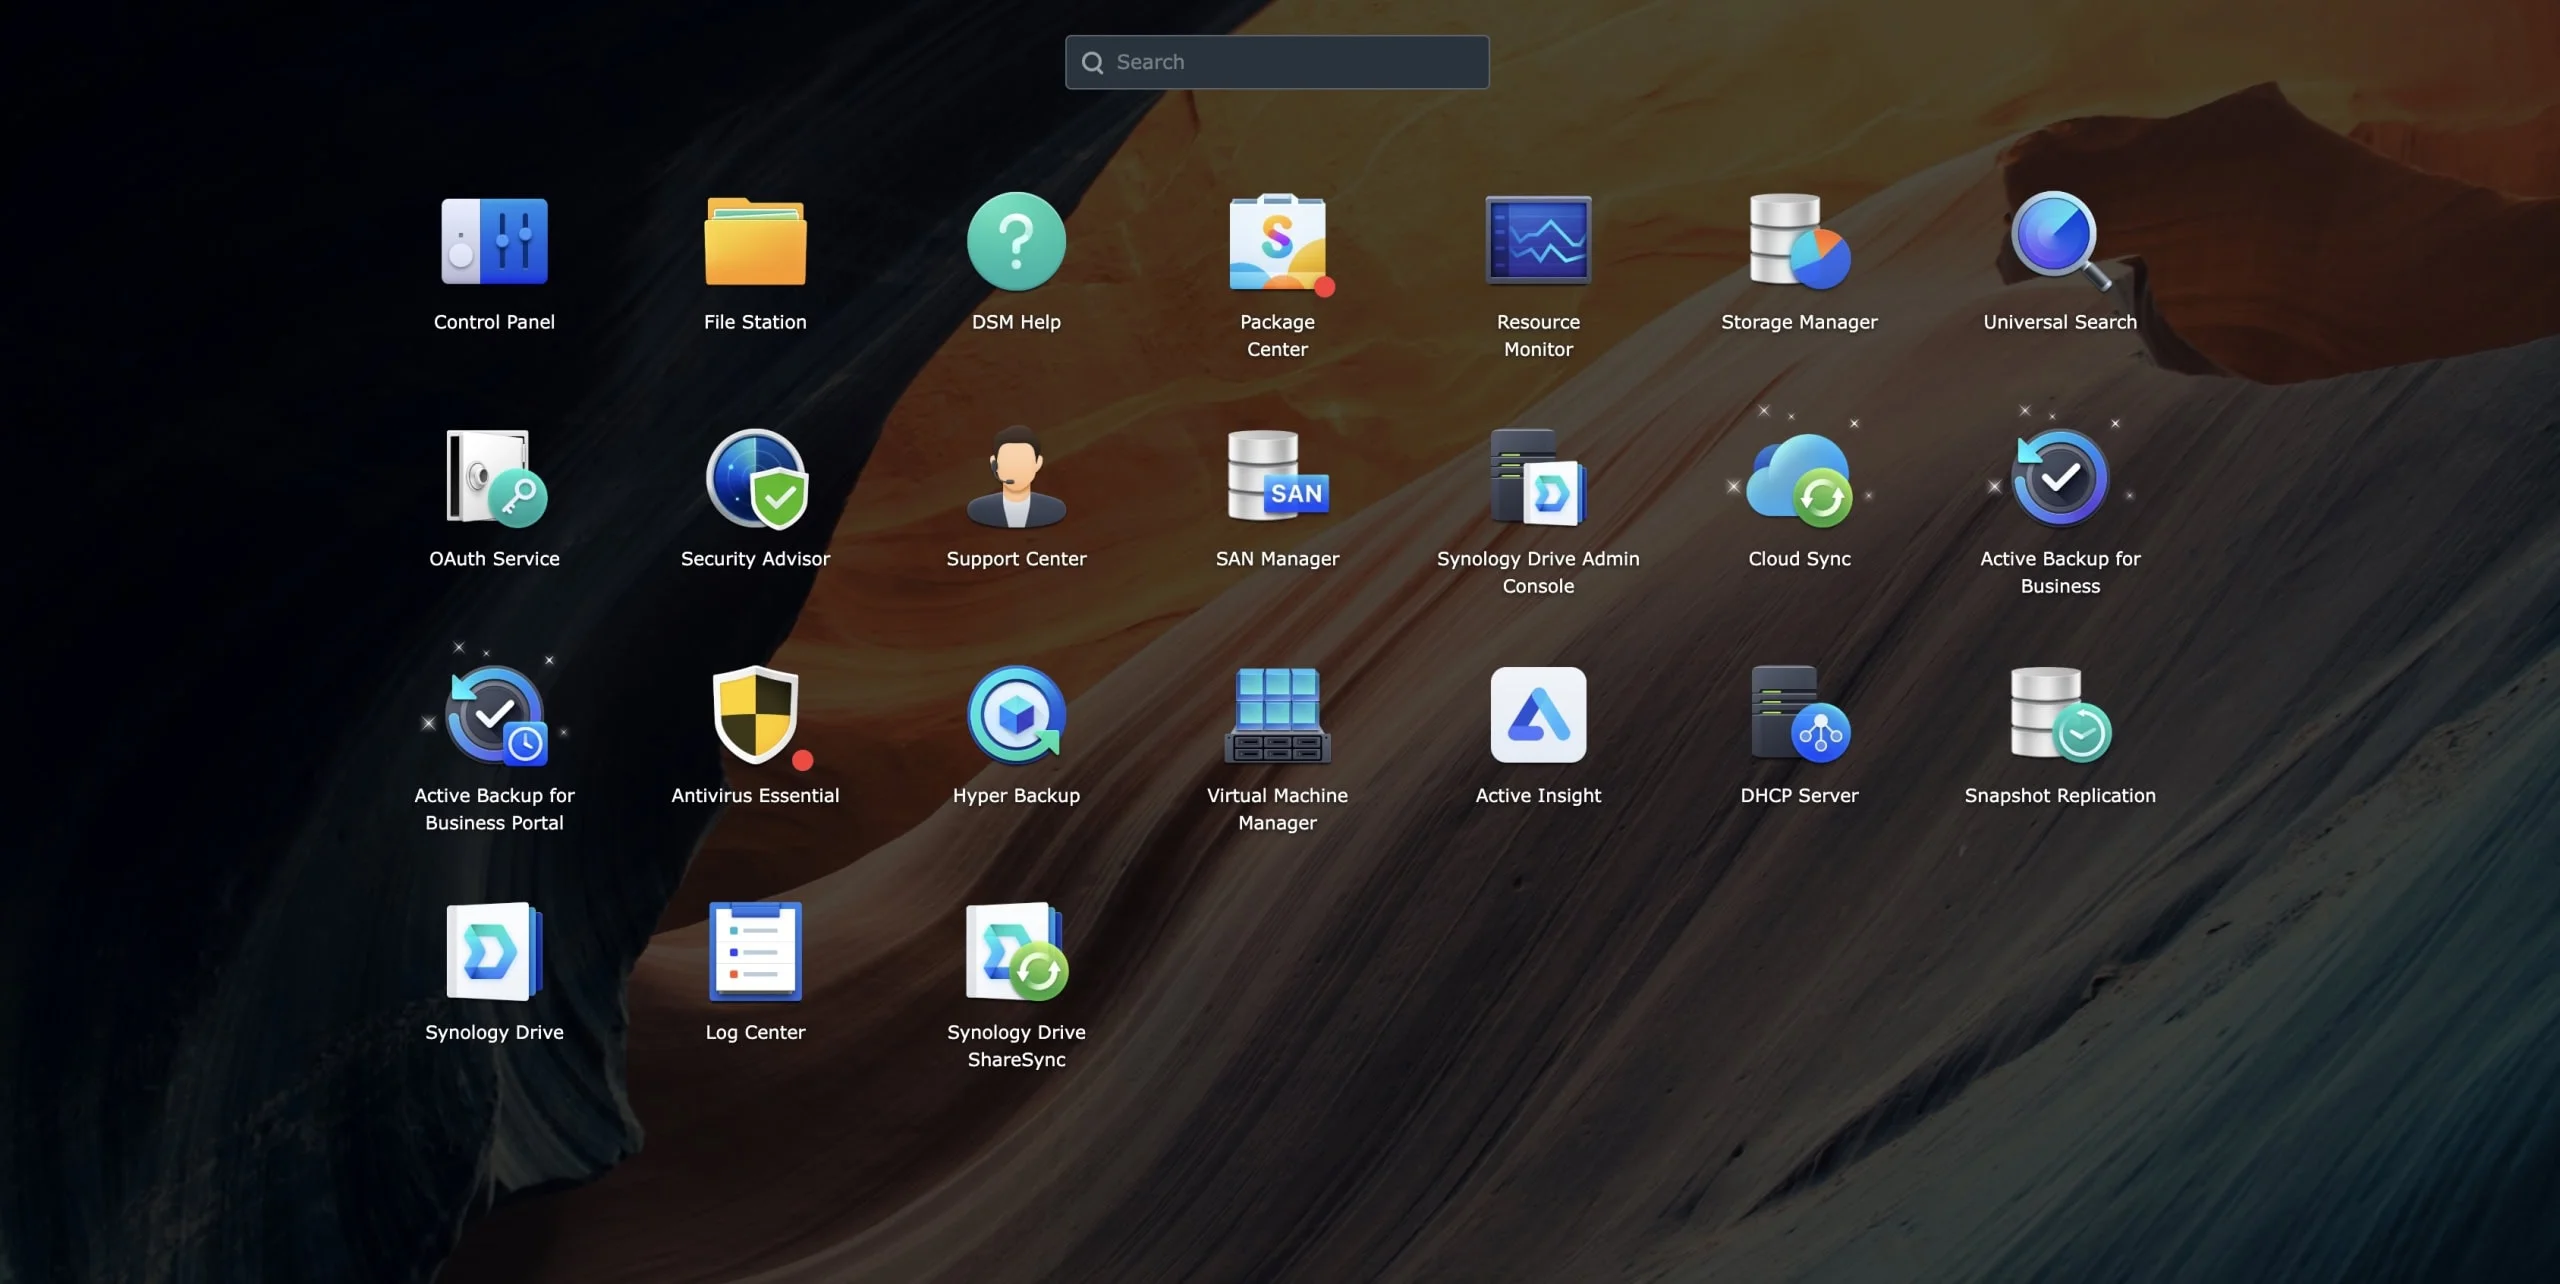2560x1284 pixels.
Task: Open Package Center
Action: [x=1277, y=241]
